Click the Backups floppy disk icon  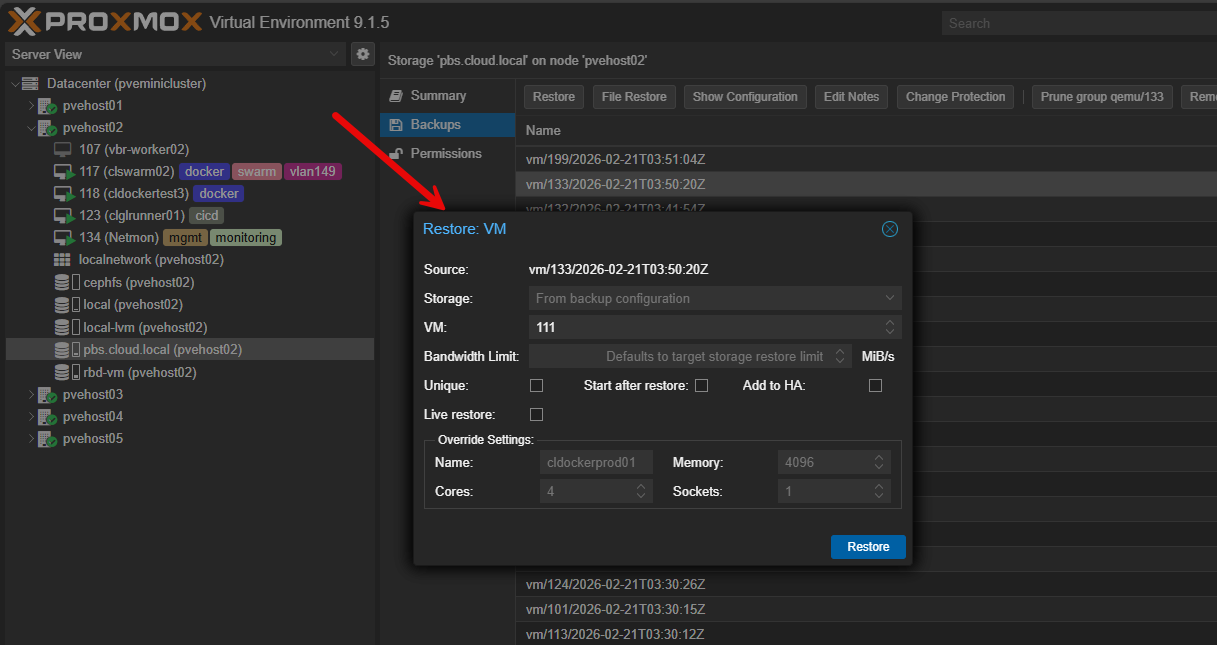tap(395, 125)
